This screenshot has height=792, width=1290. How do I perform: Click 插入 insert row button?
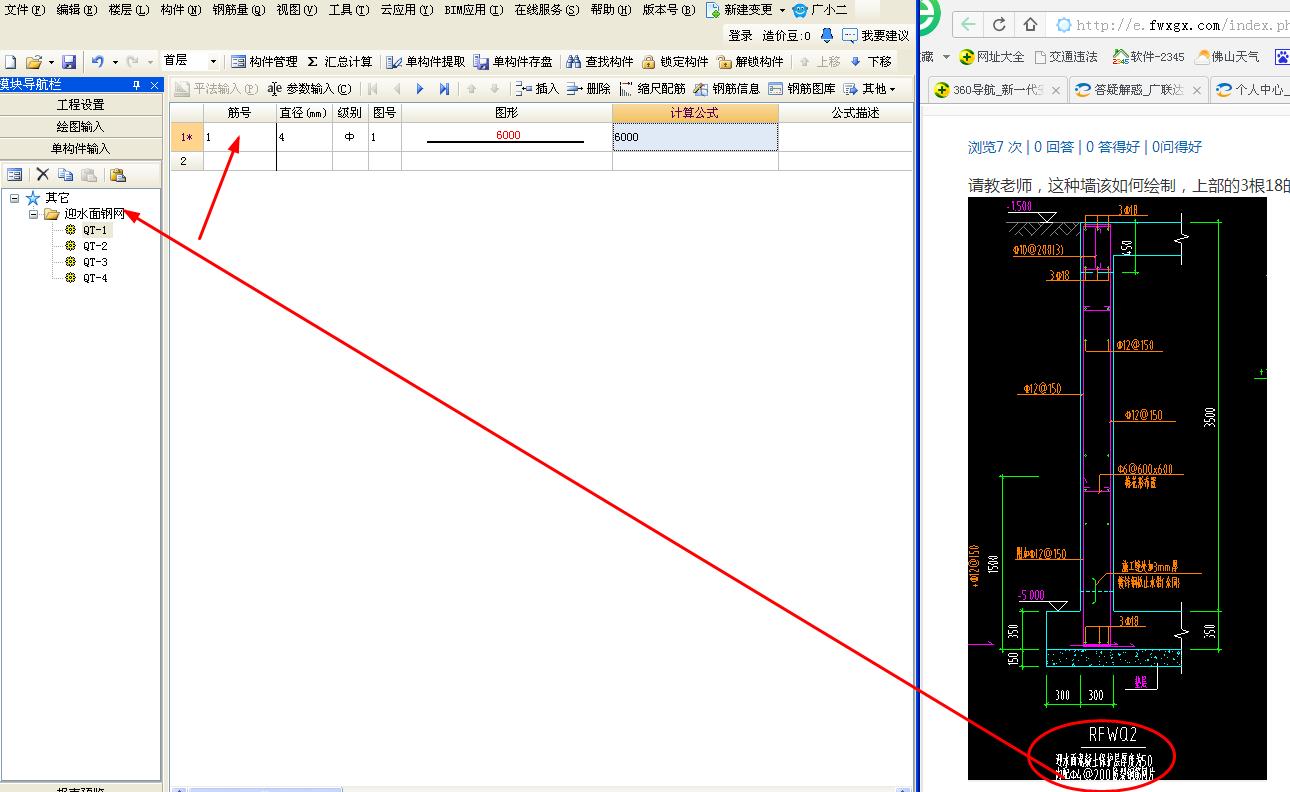point(538,89)
